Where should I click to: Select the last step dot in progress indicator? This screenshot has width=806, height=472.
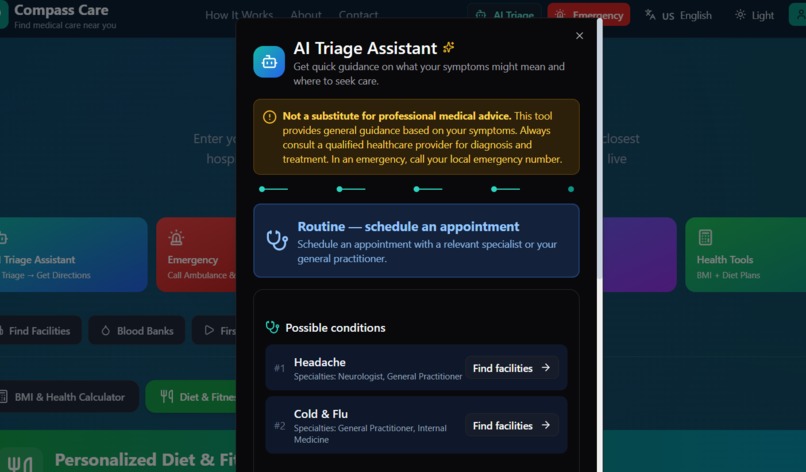click(x=571, y=189)
